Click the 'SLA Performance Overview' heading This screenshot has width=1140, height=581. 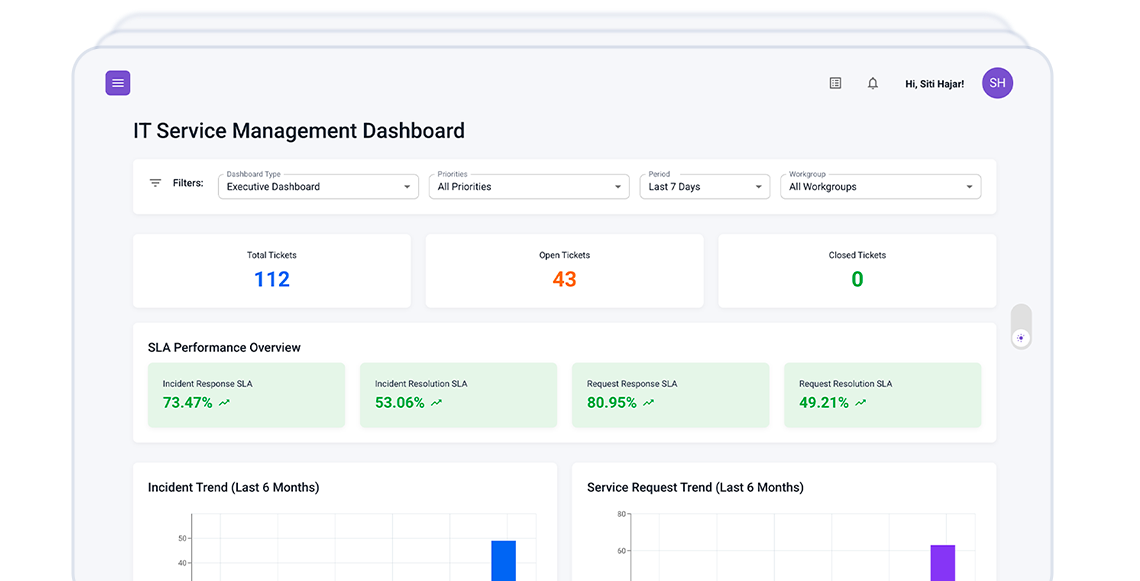coord(224,348)
